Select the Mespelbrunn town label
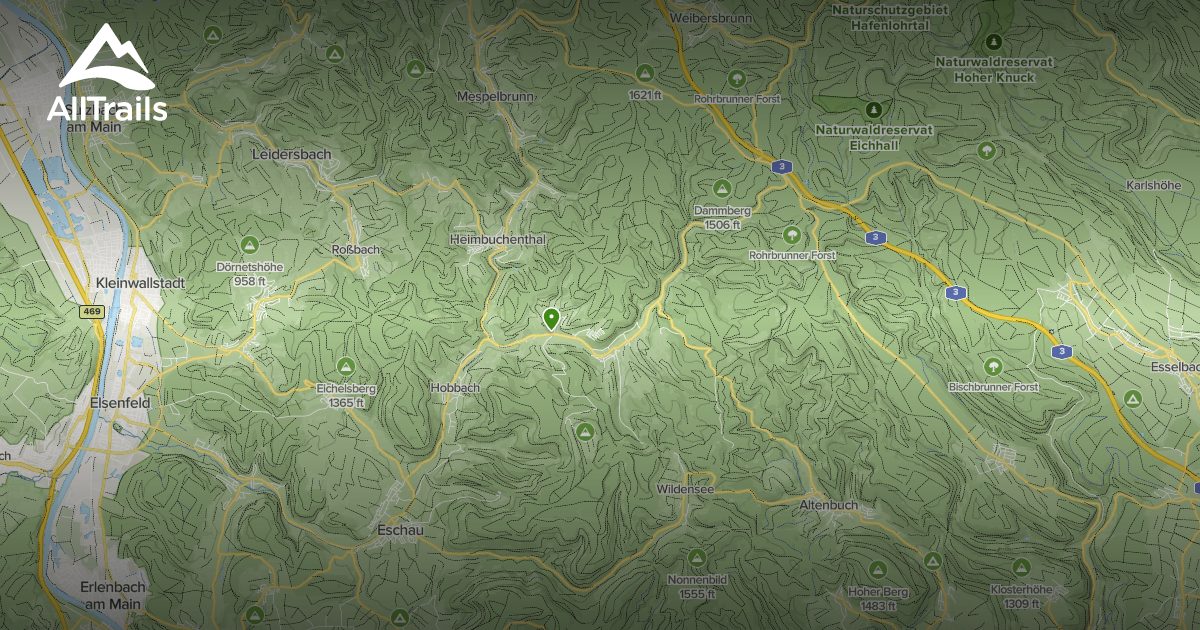 tap(497, 95)
